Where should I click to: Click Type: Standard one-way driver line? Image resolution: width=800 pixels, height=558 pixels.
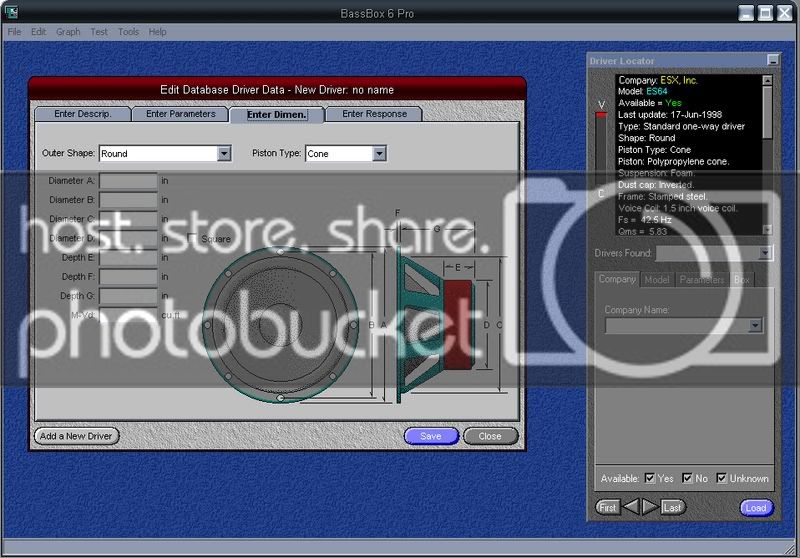[681, 126]
